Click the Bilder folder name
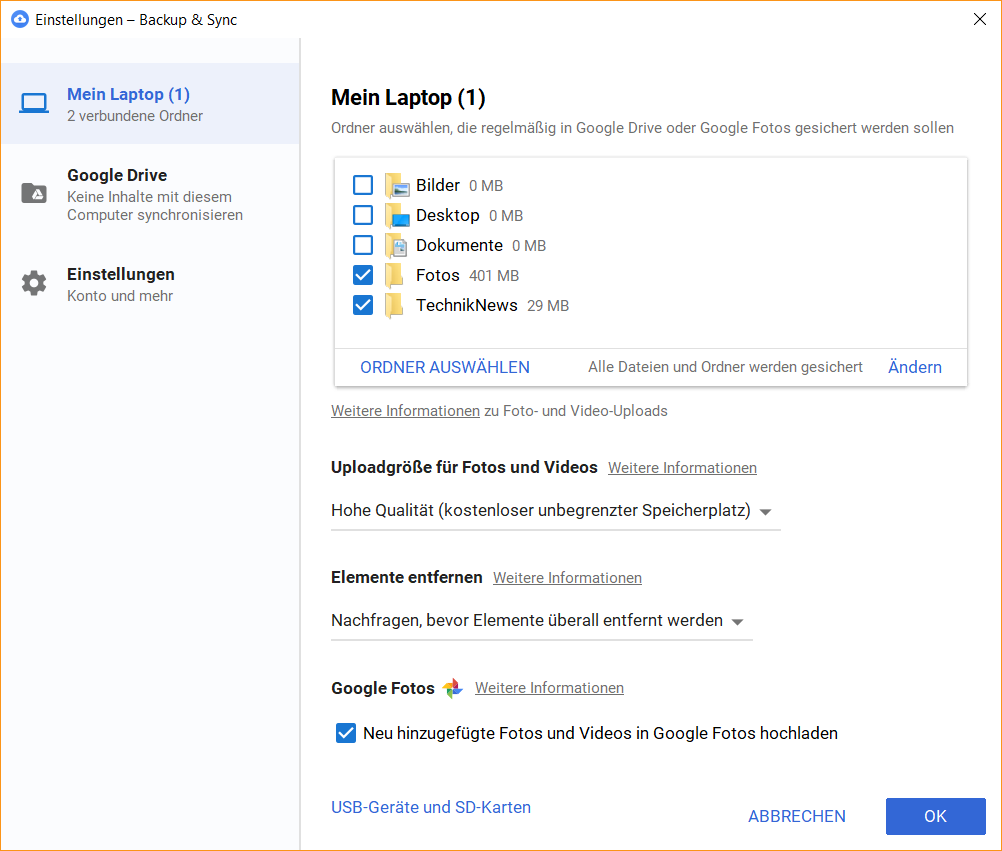 [438, 185]
